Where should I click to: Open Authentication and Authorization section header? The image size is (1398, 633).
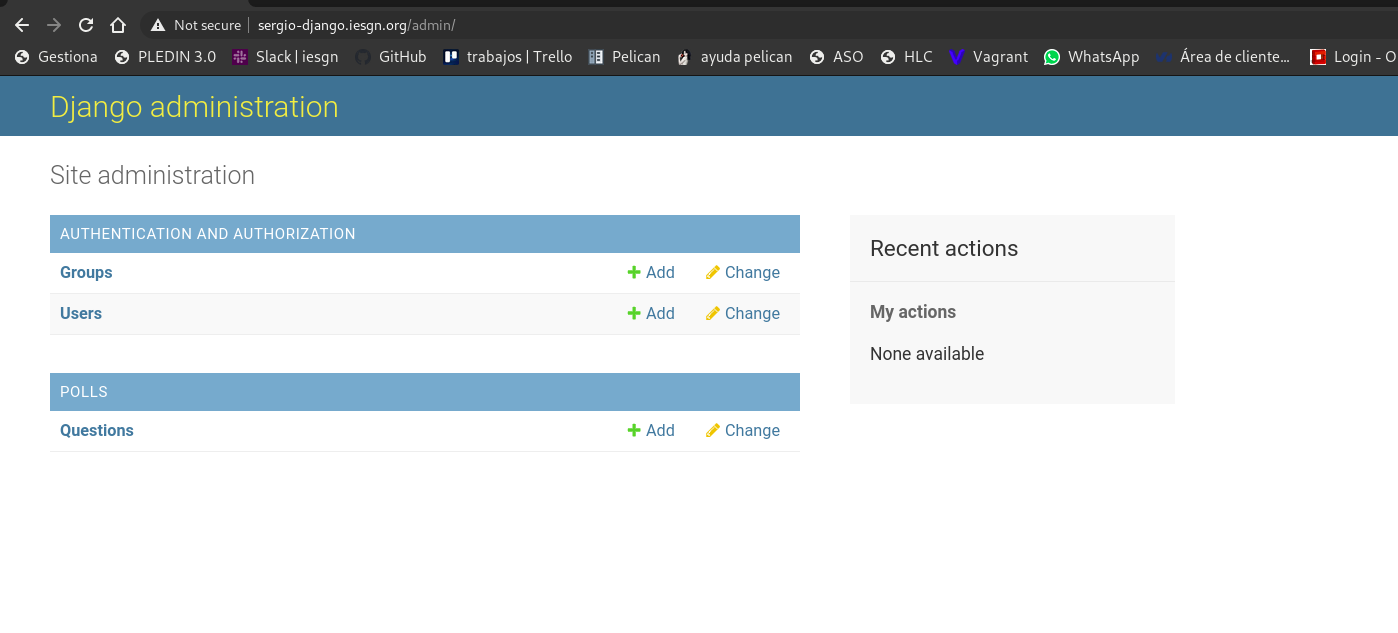(x=208, y=234)
